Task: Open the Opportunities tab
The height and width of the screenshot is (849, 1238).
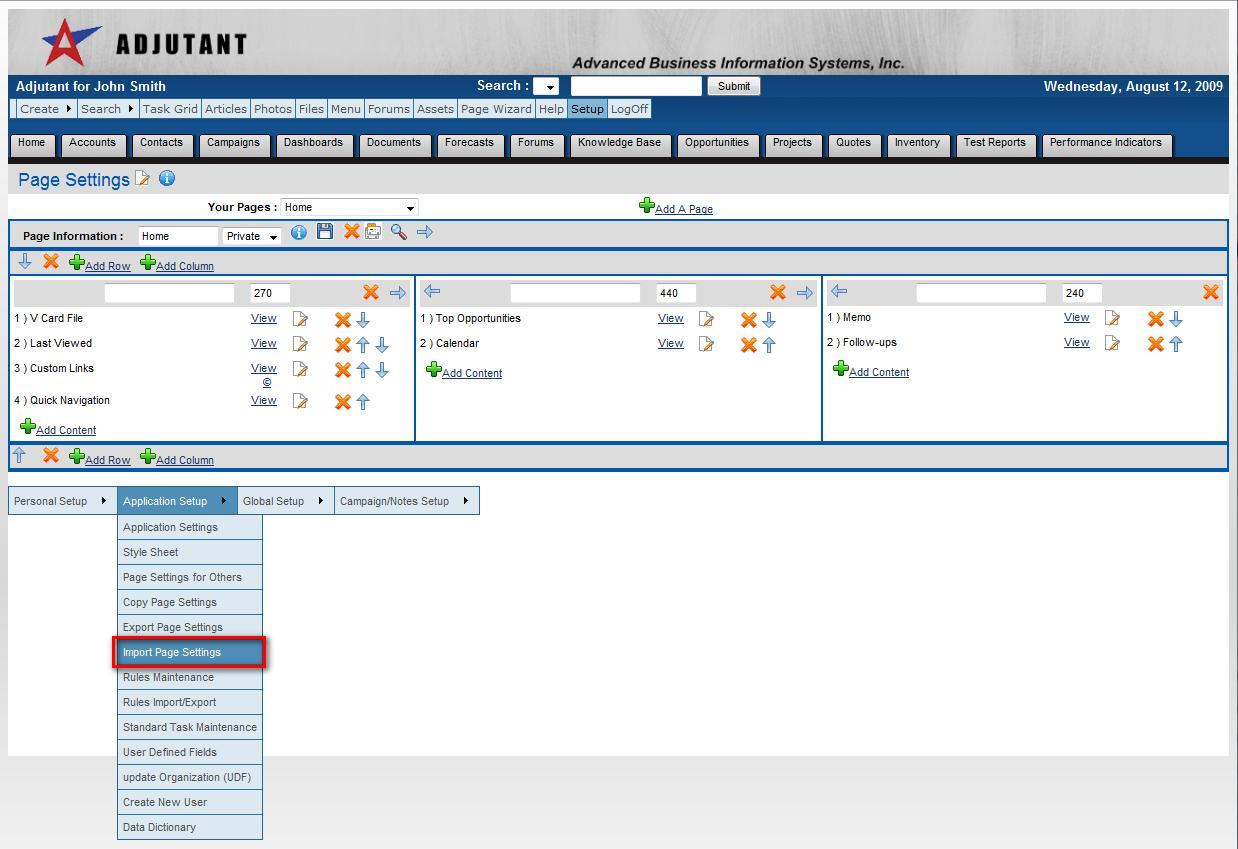Action: [716, 143]
